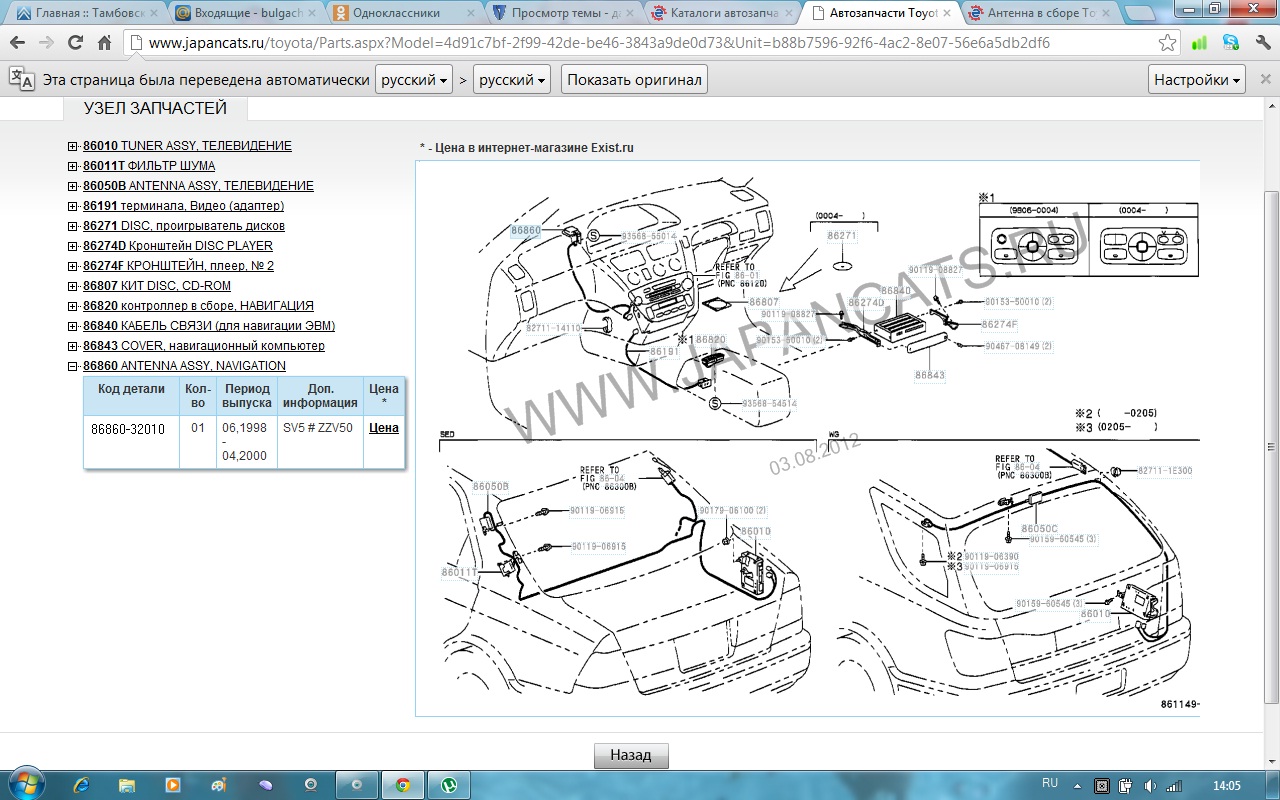
Task: Click the address bar URL field
Action: tap(640, 43)
